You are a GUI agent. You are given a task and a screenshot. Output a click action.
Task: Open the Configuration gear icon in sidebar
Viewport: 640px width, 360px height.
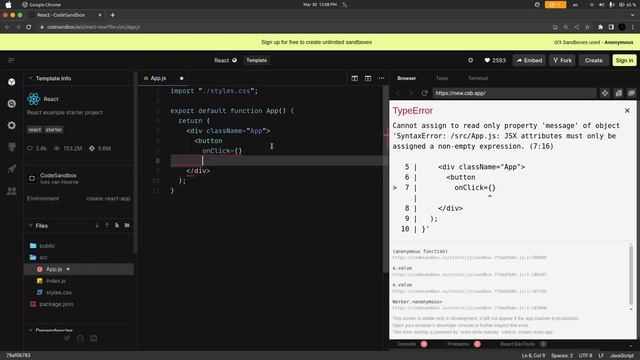[11, 125]
